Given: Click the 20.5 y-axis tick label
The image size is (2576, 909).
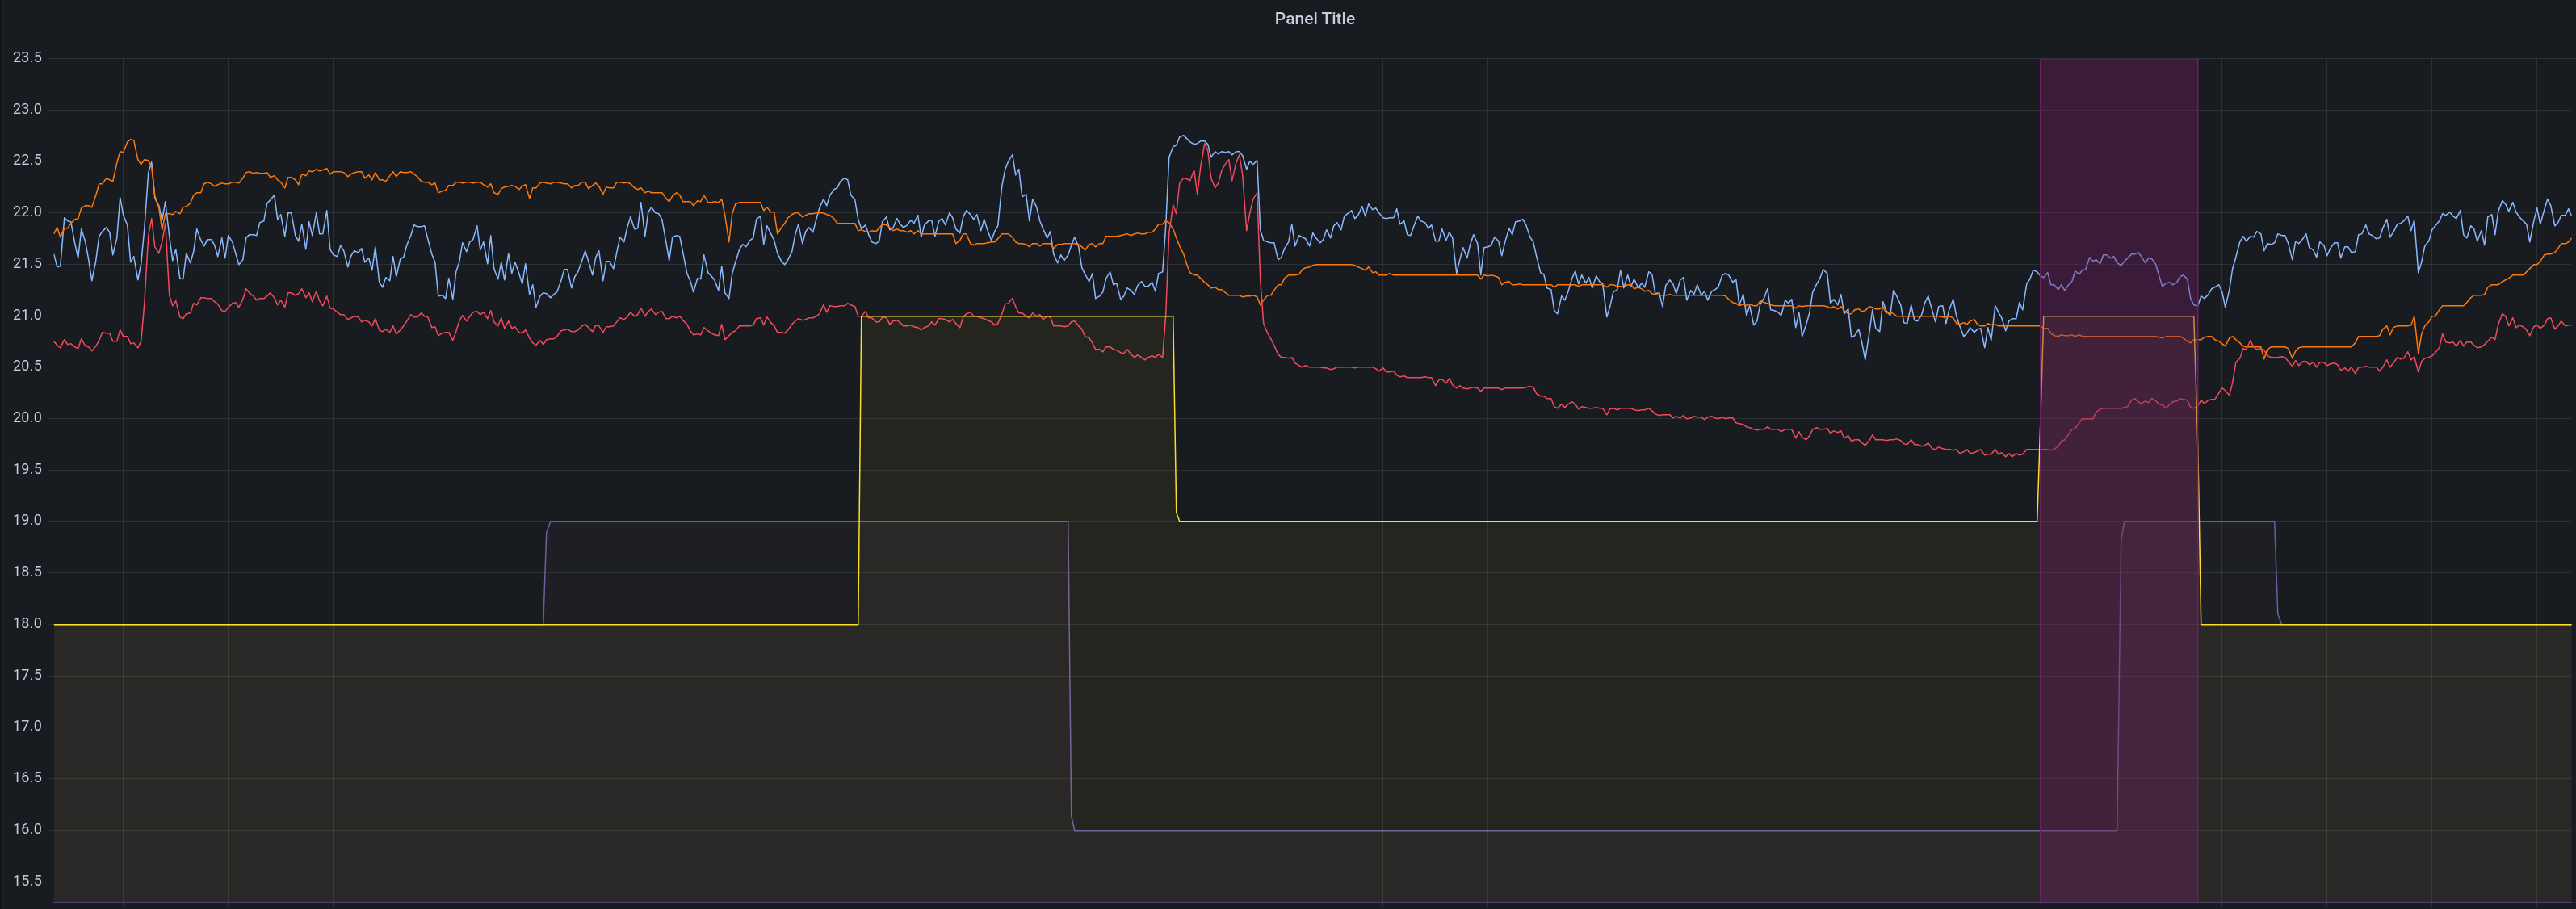Looking at the screenshot, I should pos(27,366).
